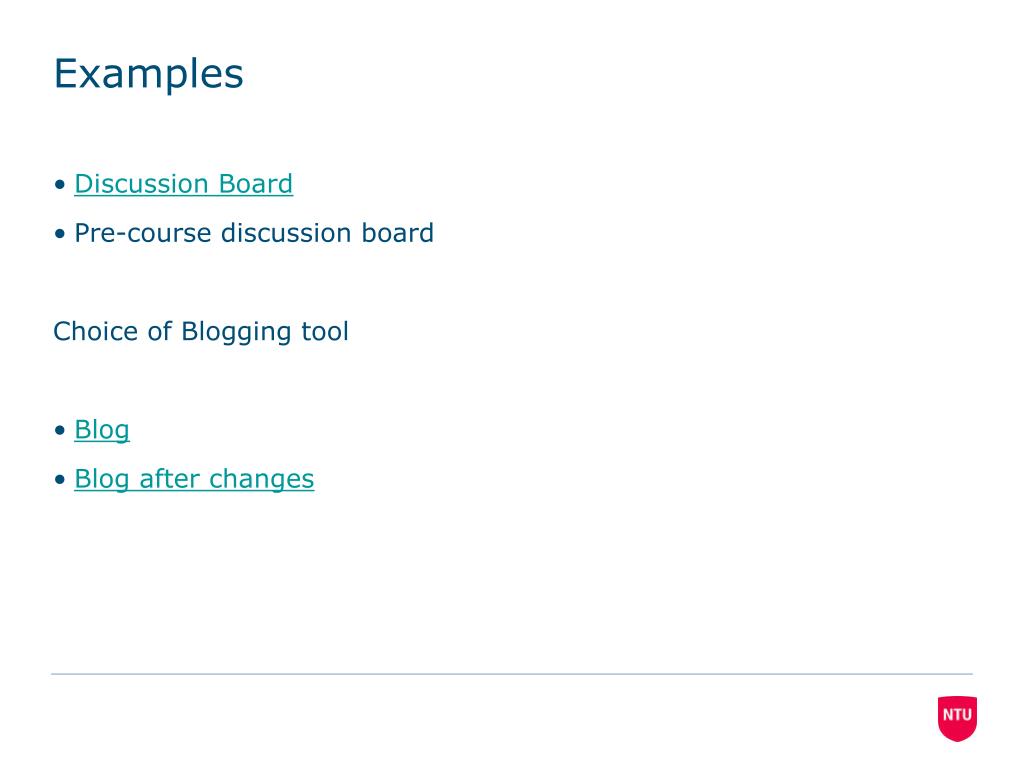Viewport: 1024px width, 768px height.
Task: Click the word 'after' in the last link
Action: point(169,479)
